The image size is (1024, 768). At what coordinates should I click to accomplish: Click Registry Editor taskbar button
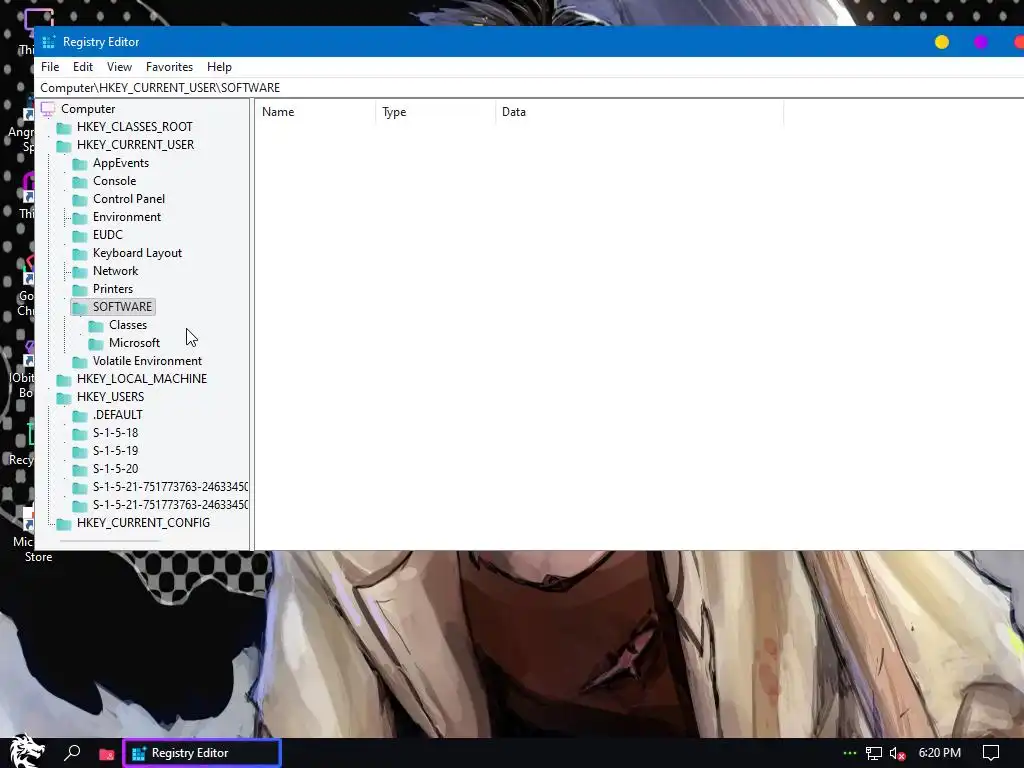(202, 753)
